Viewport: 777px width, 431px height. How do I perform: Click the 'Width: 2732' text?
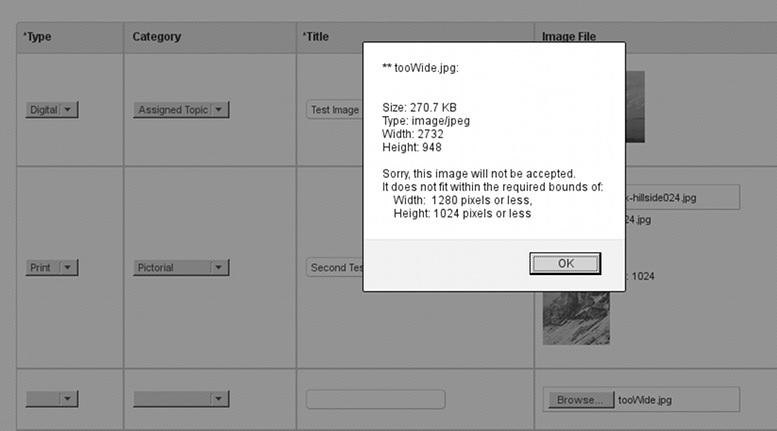(x=413, y=134)
